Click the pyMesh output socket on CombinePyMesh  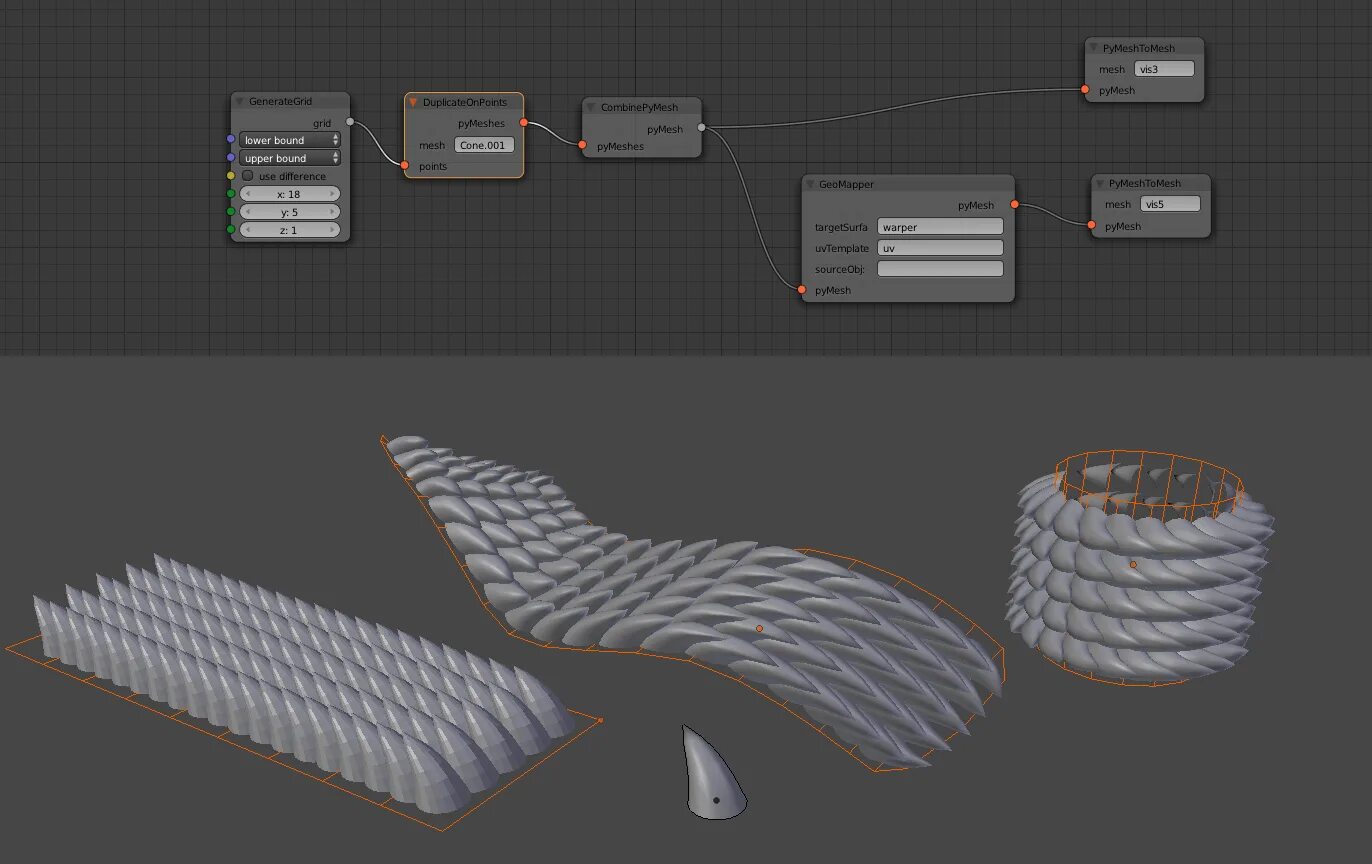coord(701,128)
